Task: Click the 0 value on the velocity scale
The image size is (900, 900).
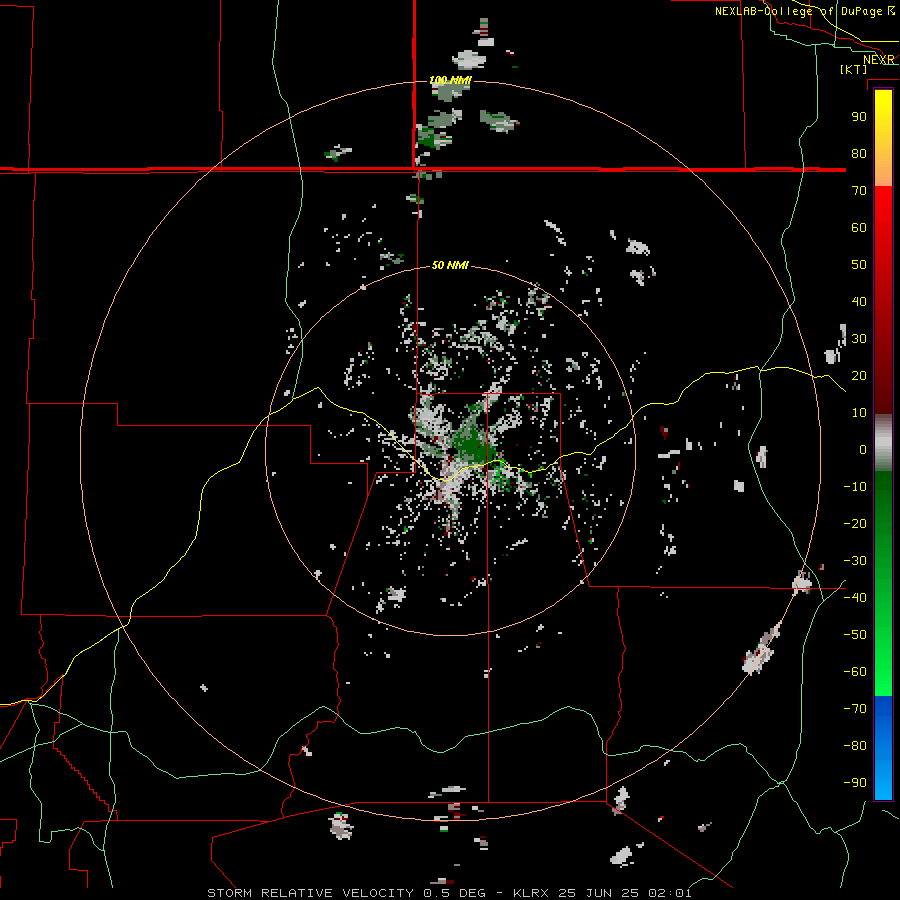Action: pos(863,449)
